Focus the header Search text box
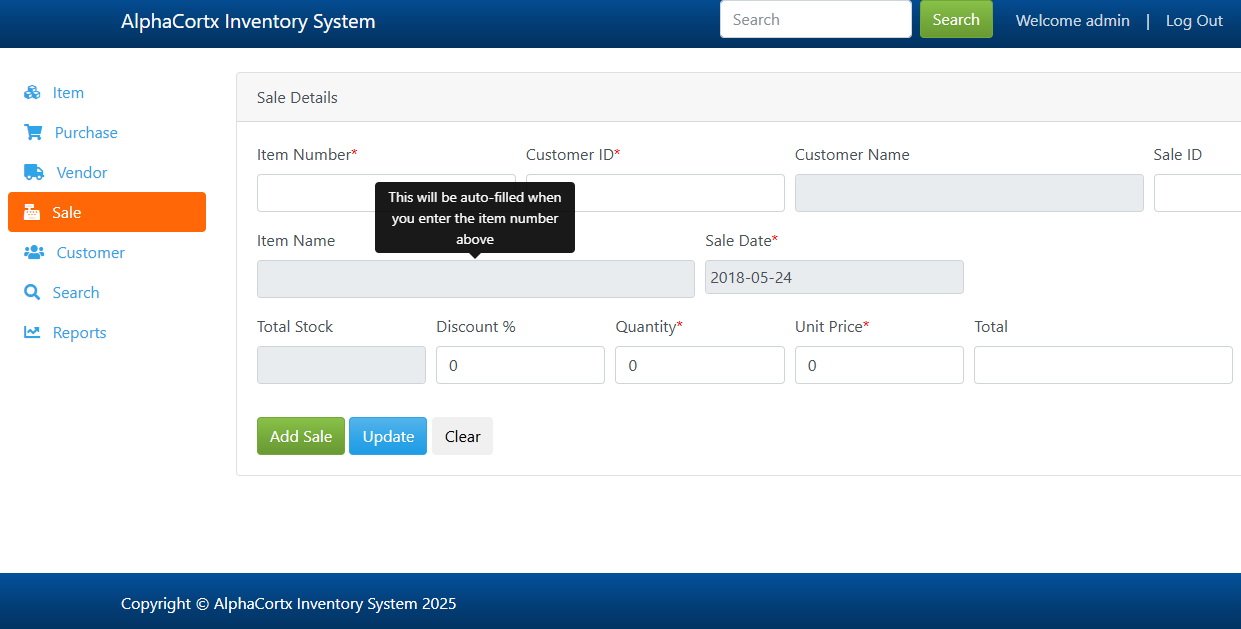 [x=816, y=19]
